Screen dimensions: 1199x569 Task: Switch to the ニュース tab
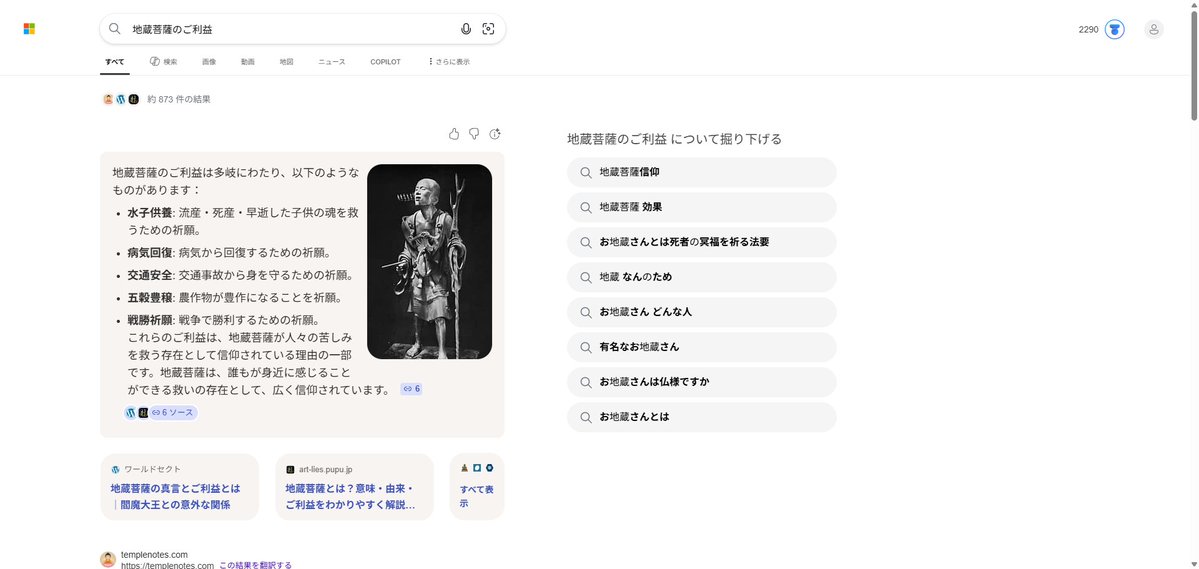click(332, 62)
